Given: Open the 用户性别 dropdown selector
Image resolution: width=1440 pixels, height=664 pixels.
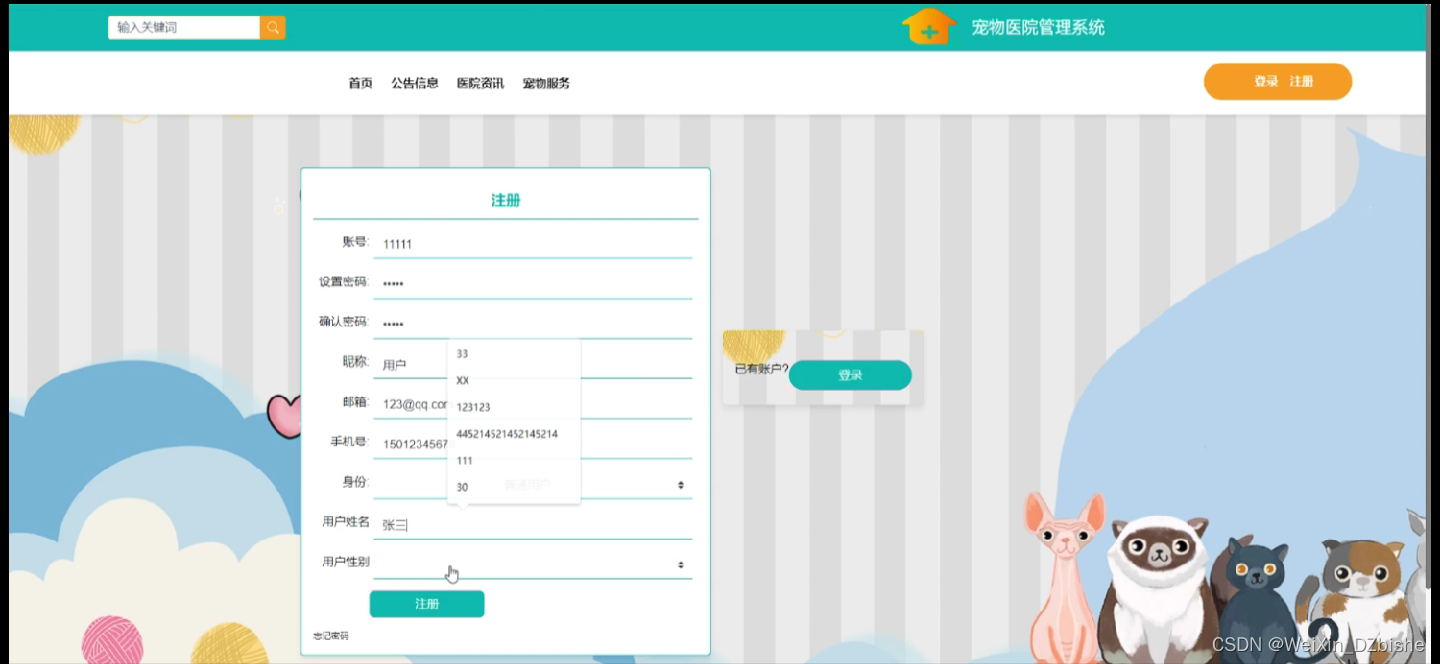Looking at the screenshot, I should click(x=533, y=564).
